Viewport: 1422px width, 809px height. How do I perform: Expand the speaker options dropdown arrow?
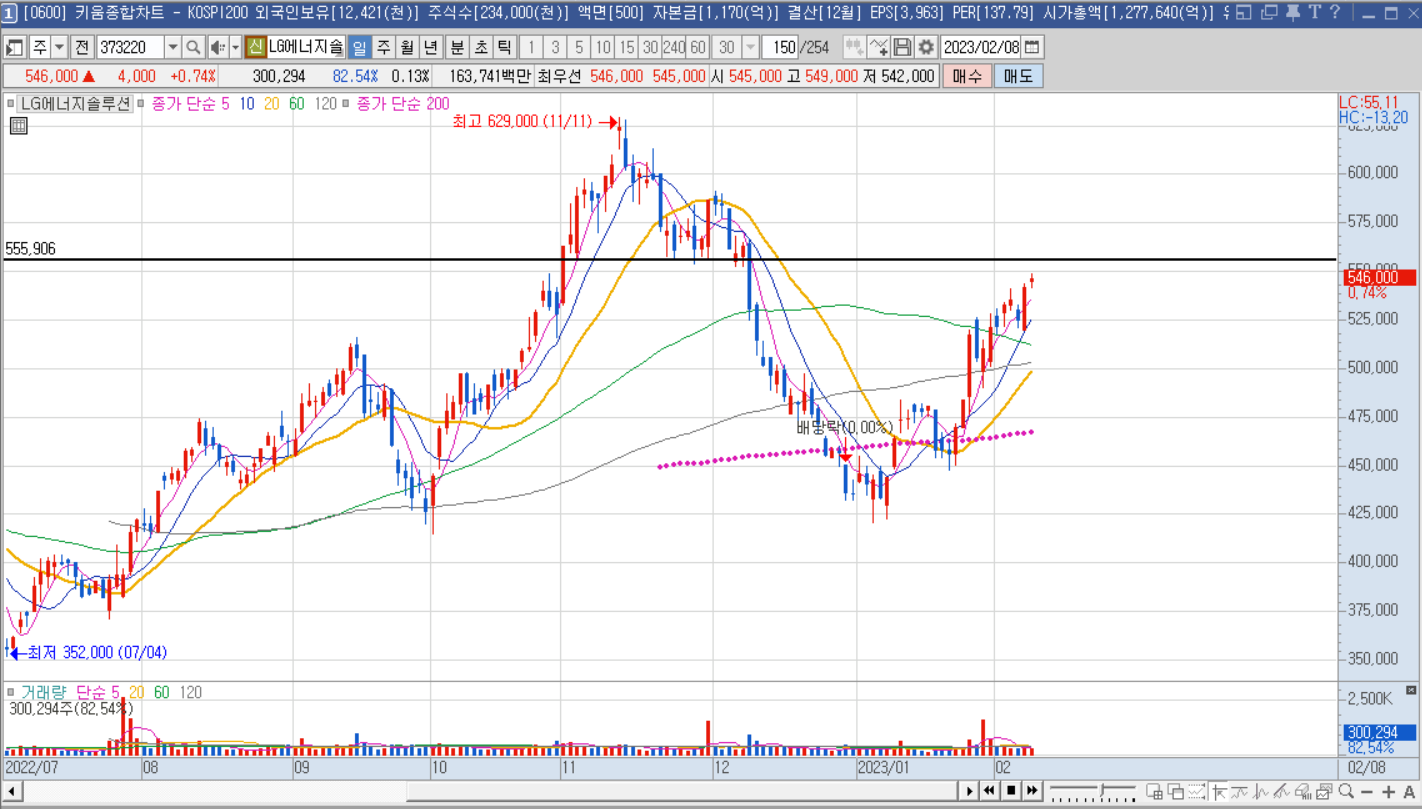236,47
